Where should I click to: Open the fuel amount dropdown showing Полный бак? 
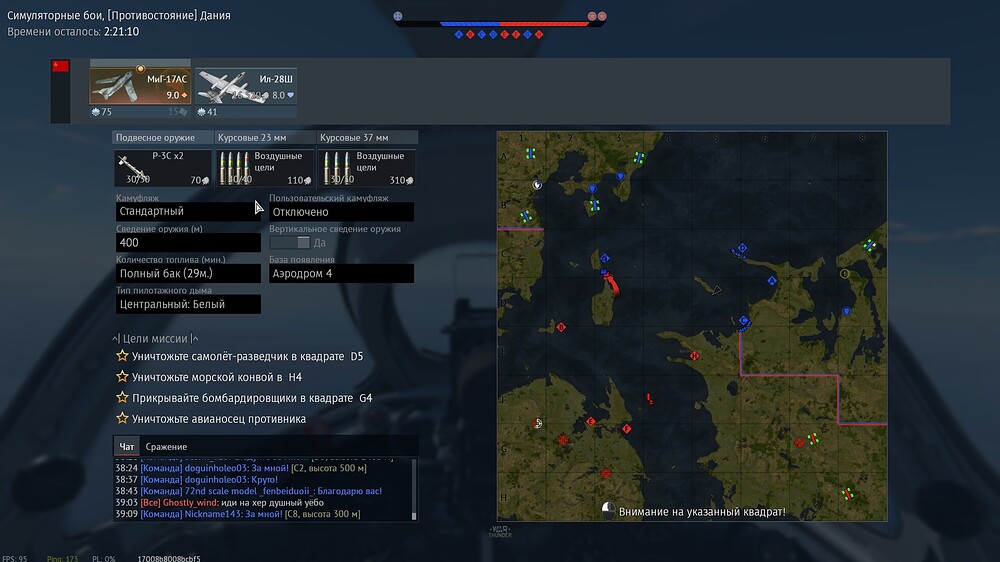[188, 274]
